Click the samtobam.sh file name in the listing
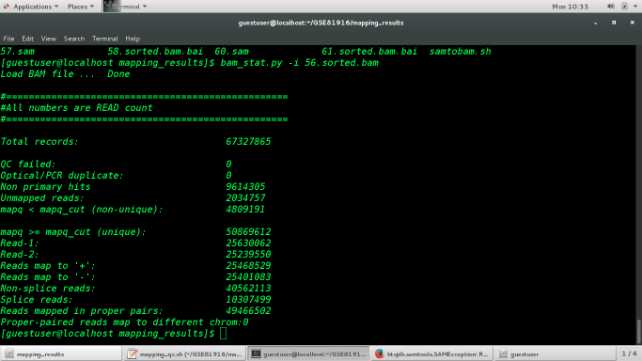Screen dimensions: 642x361 (460, 52)
